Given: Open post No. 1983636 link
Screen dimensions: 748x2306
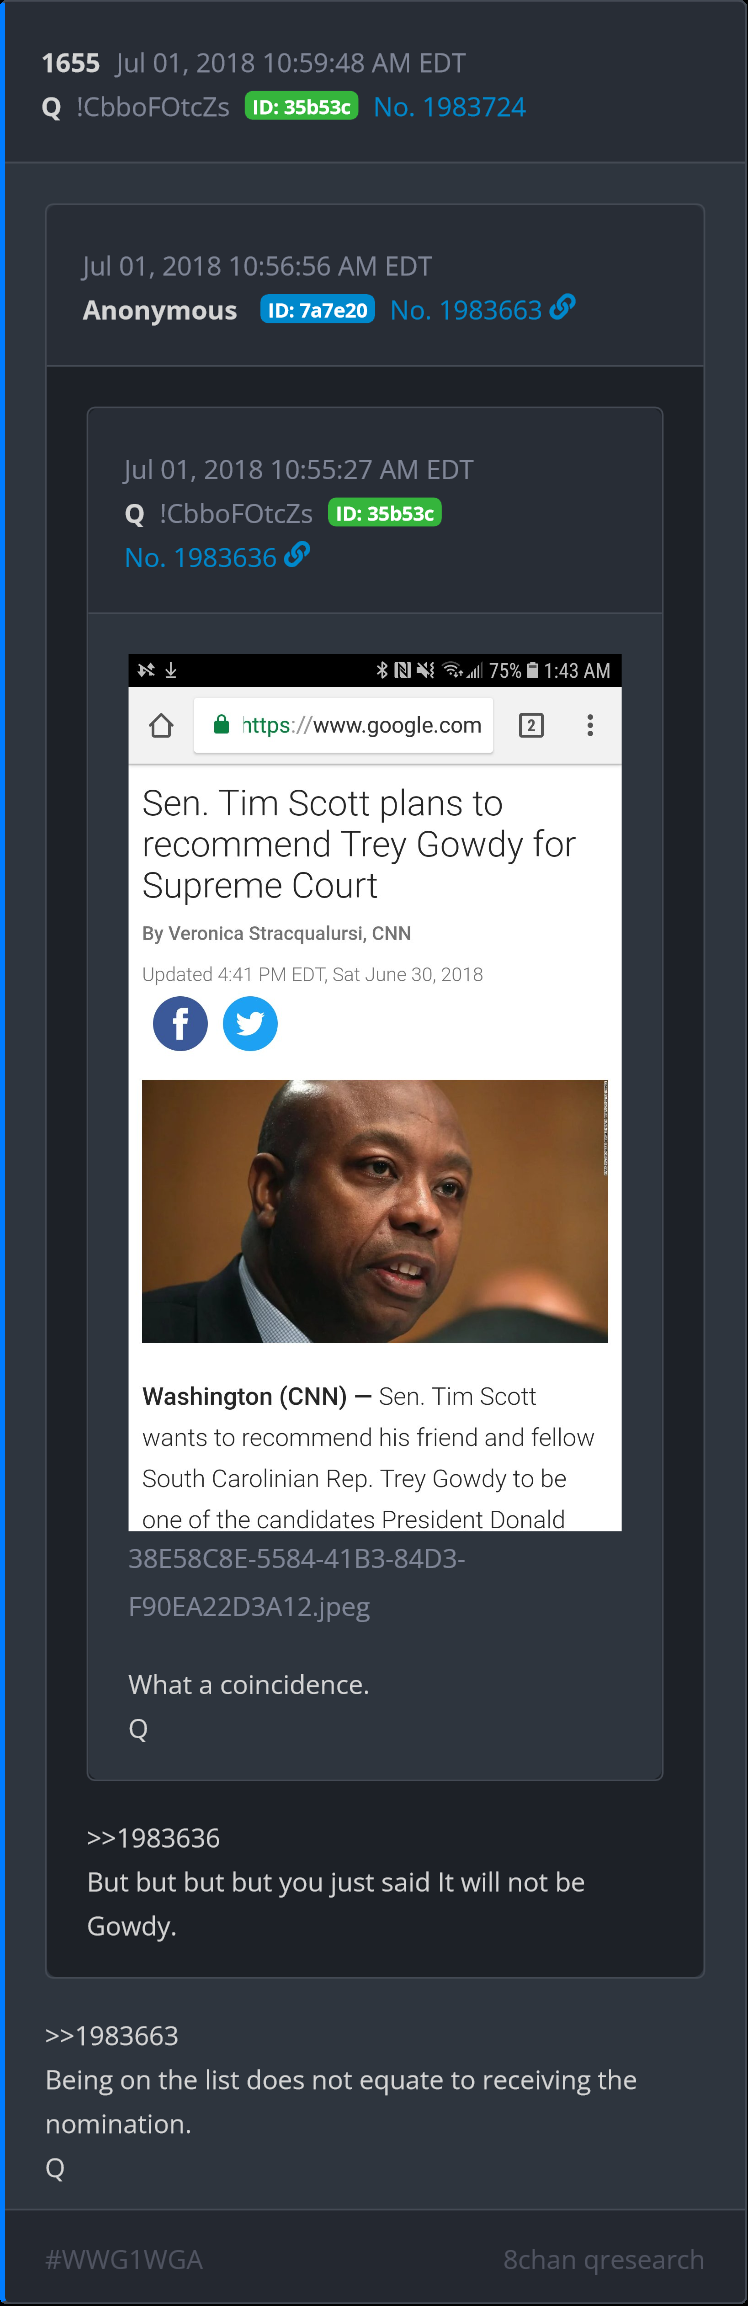Looking at the screenshot, I should 200,557.
